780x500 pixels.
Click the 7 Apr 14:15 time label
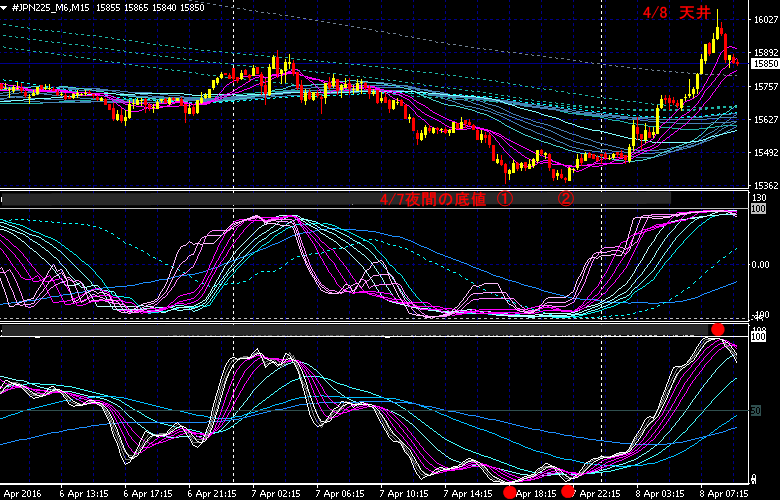click(x=468, y=494)
